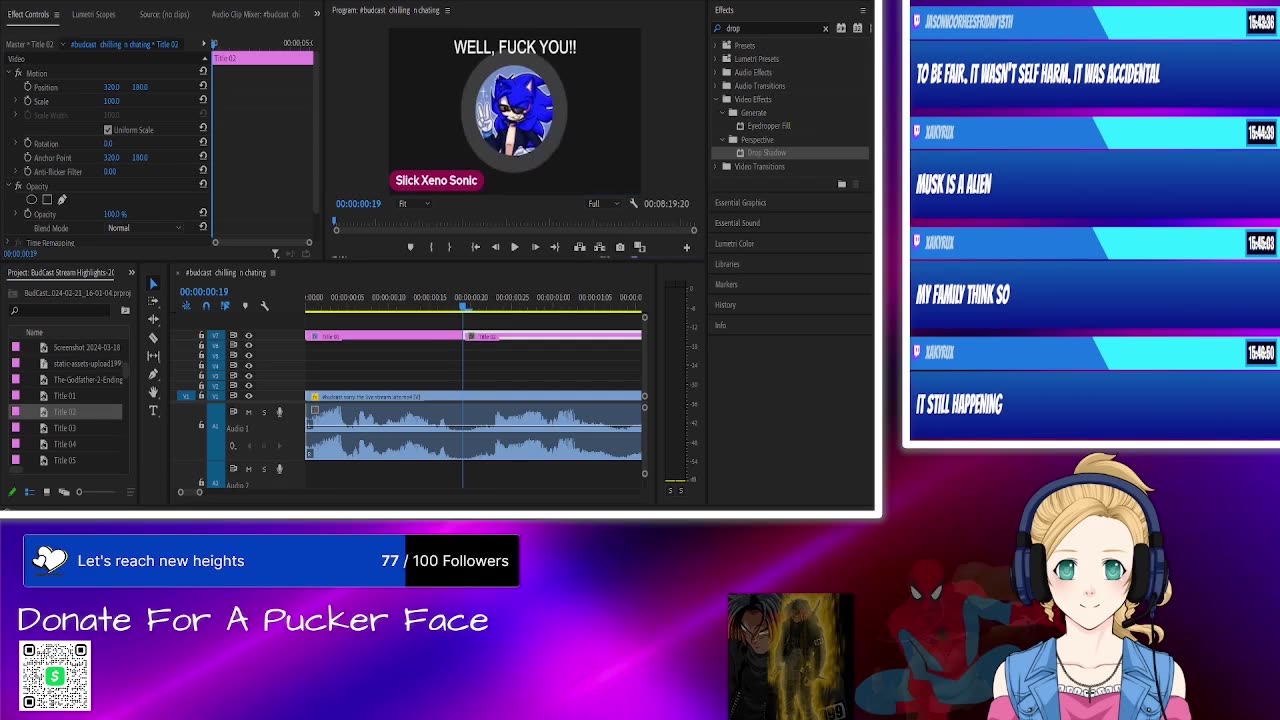Clear the Effects search box

tap(826, 29)
